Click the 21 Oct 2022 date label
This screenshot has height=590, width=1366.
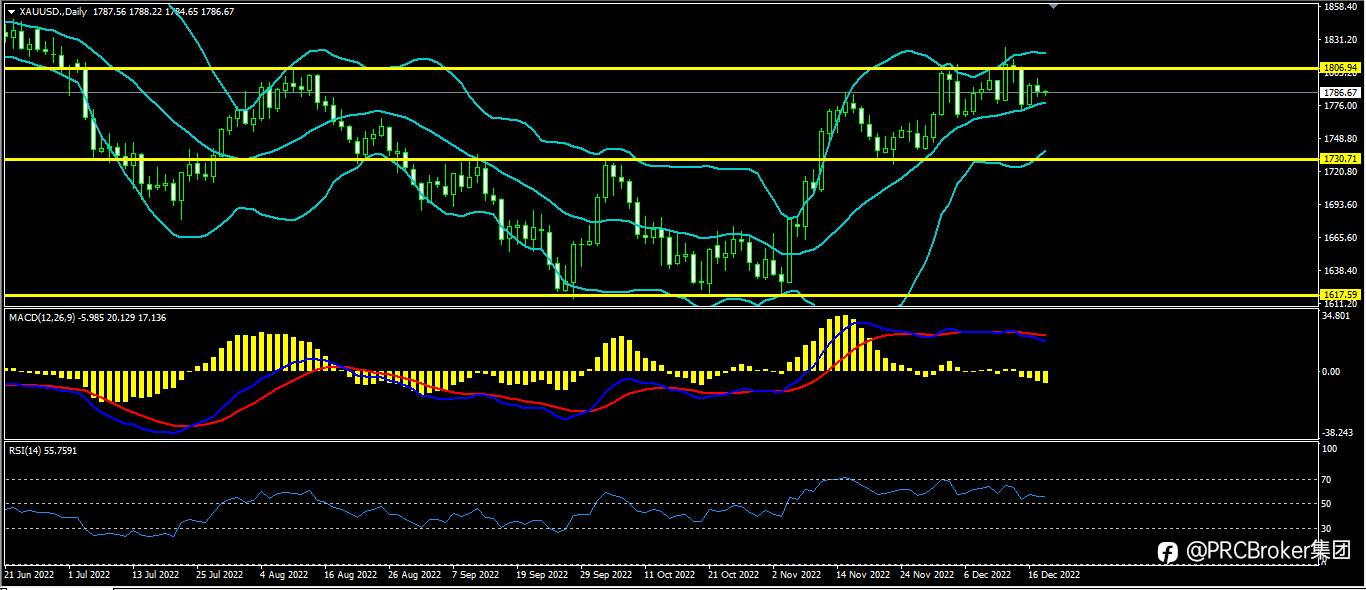point(733,576)
